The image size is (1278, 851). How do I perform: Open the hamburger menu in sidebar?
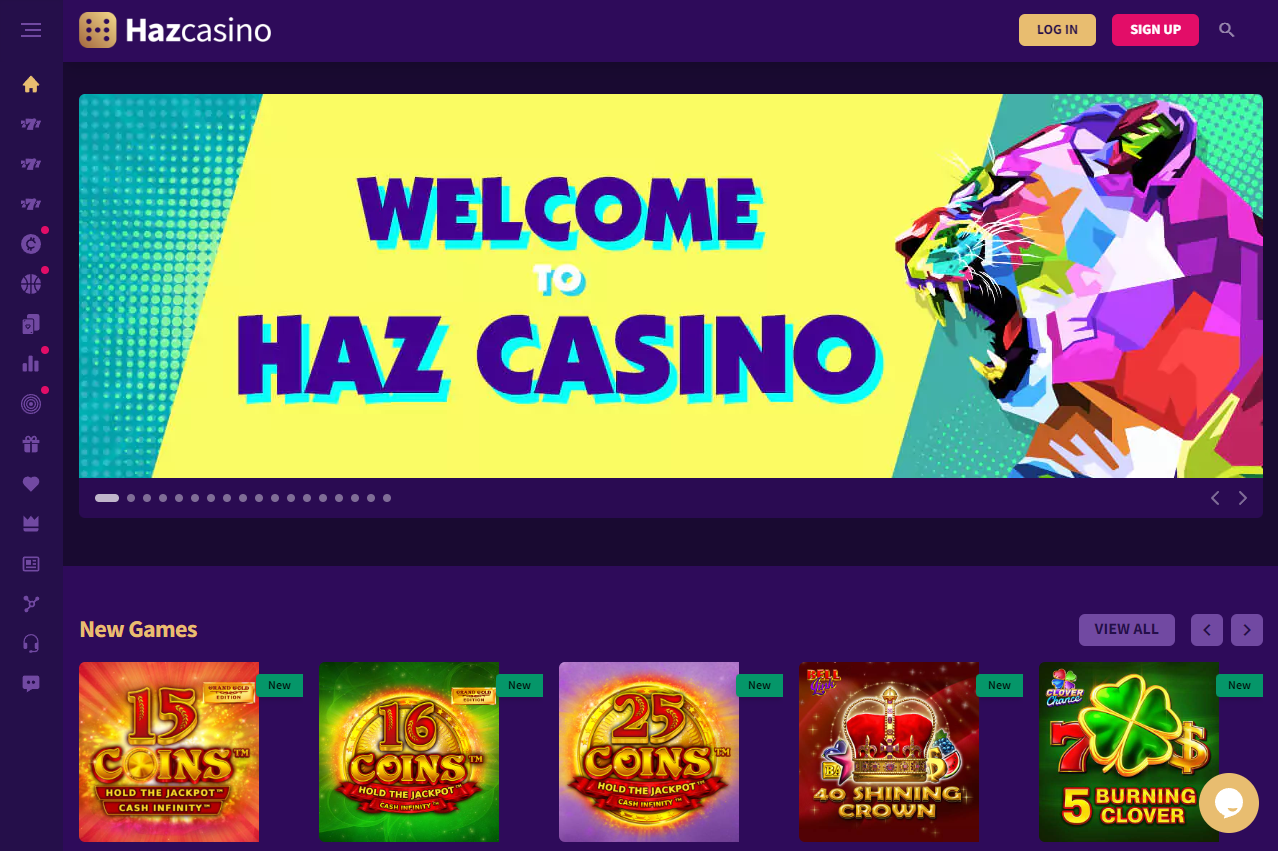click(x=31, y=30)
